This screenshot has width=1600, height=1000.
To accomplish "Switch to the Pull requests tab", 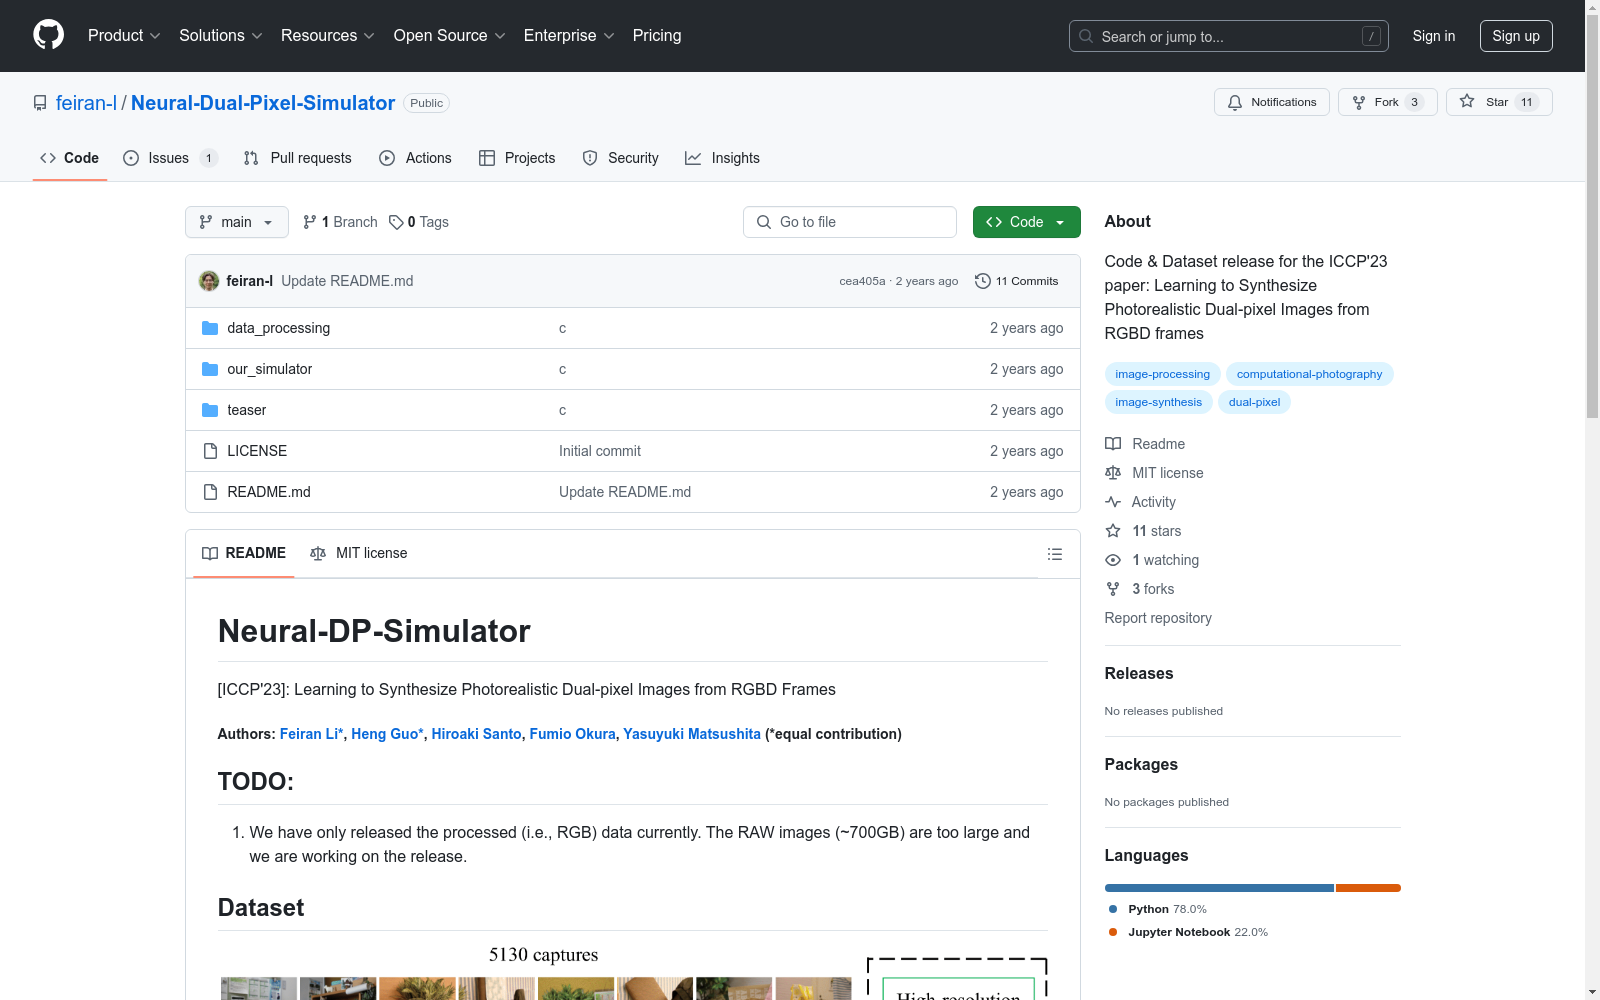I will [298, 158].
